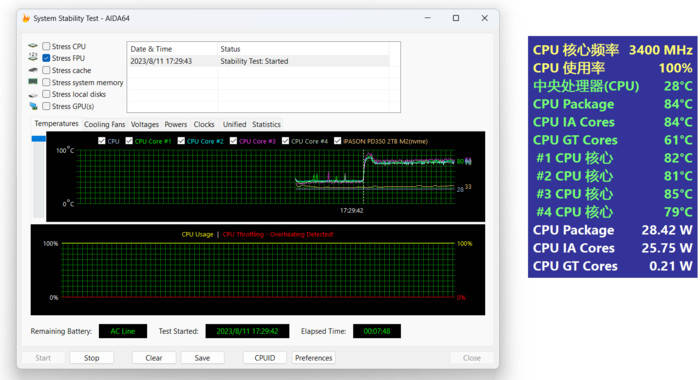Enable Stress GPU(s) checkbox

click(x=46, y=106)
